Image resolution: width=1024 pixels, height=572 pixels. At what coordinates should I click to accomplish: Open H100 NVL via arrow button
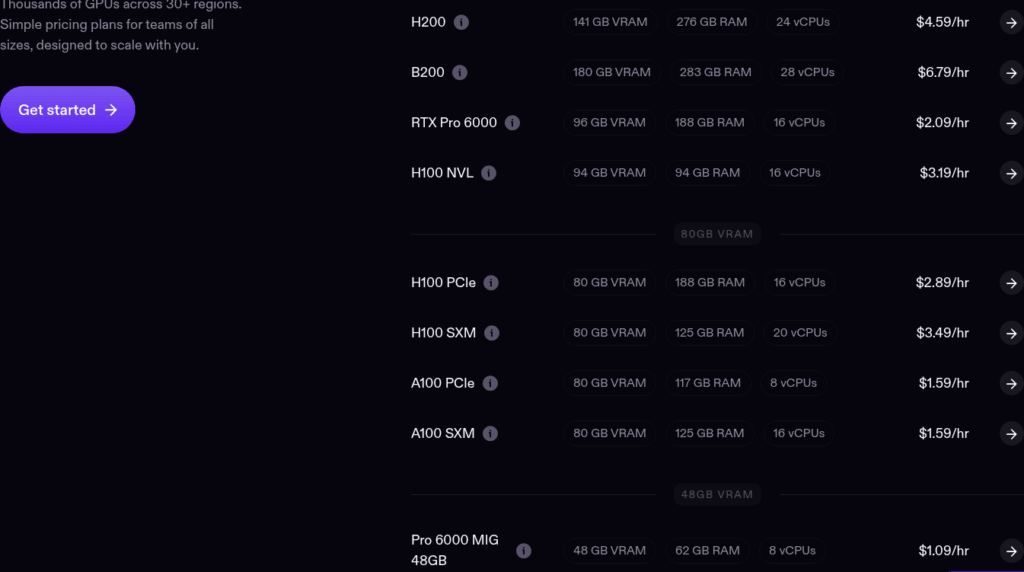(x=1012, y=173)
